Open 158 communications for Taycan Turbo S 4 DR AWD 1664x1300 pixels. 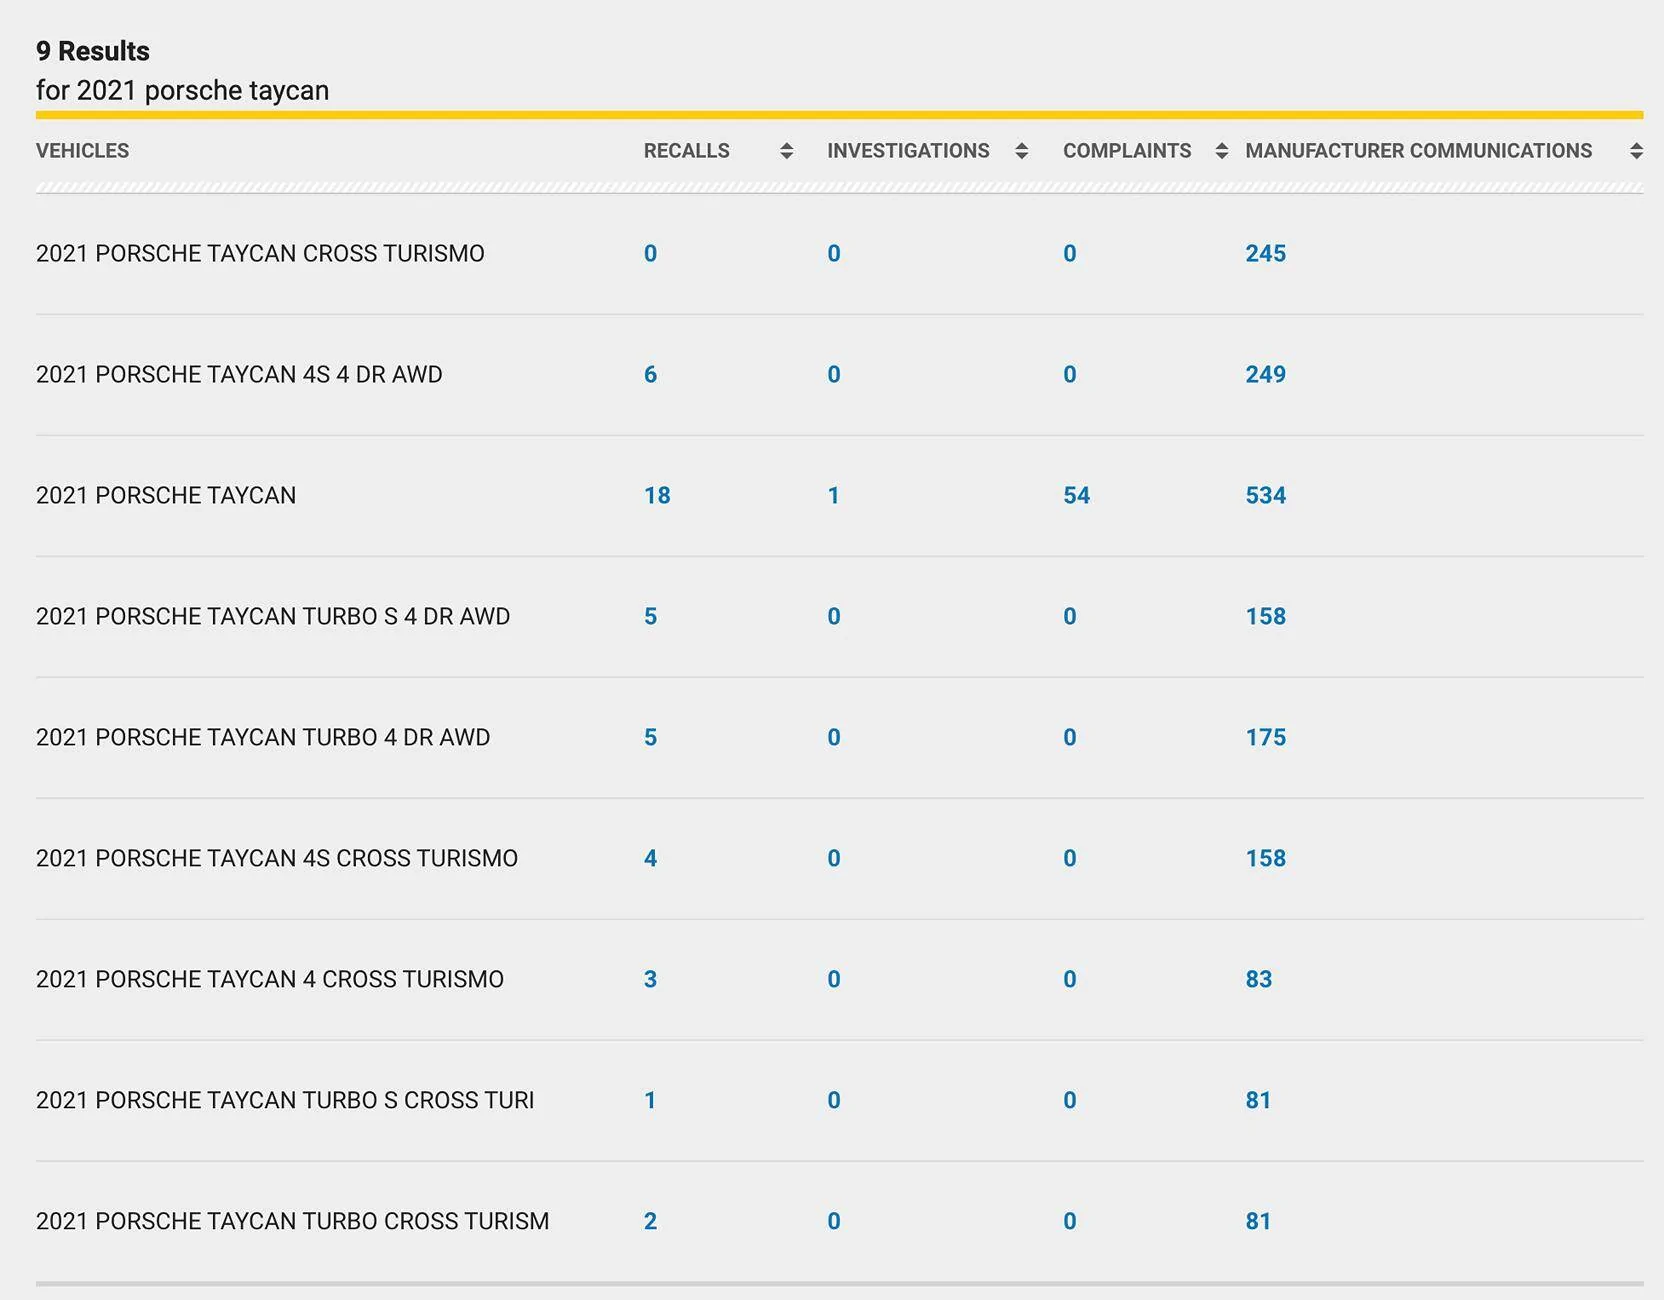click(x=1266, y=617)
